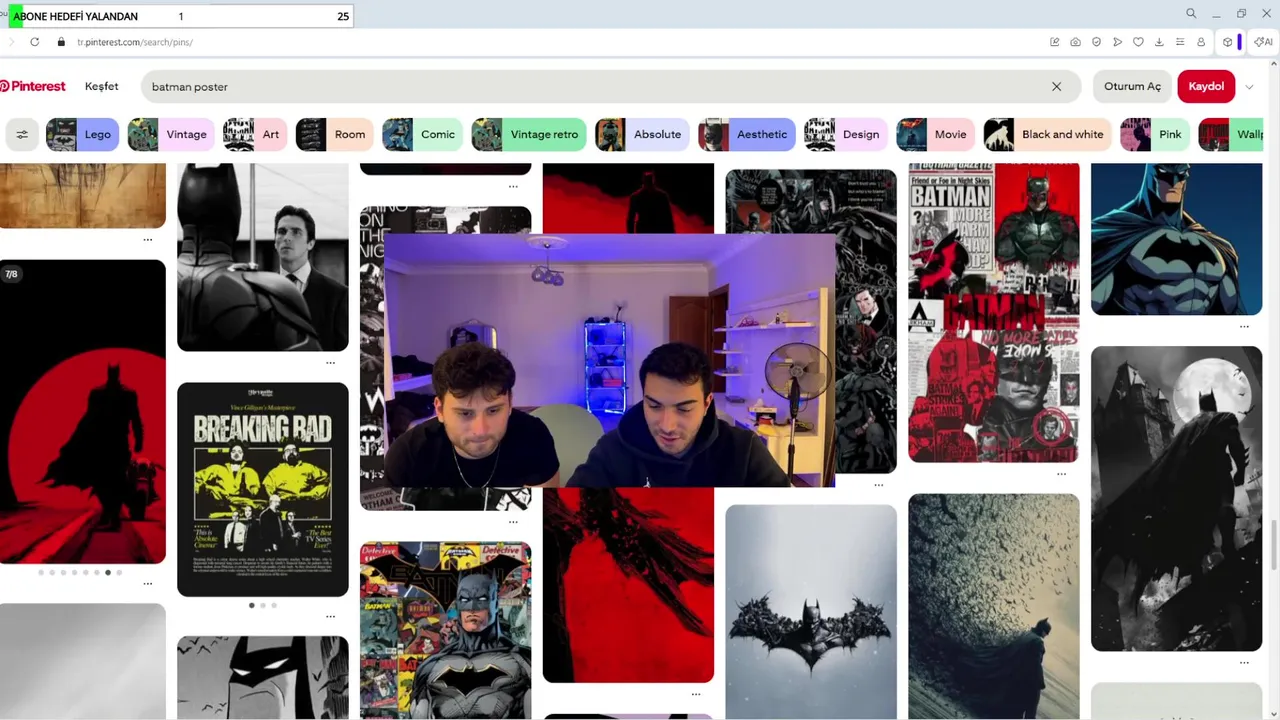This screenshot has height=720, width=1280.
Task: Open the Batman comic covers collage pin
Action: [445, 631]
